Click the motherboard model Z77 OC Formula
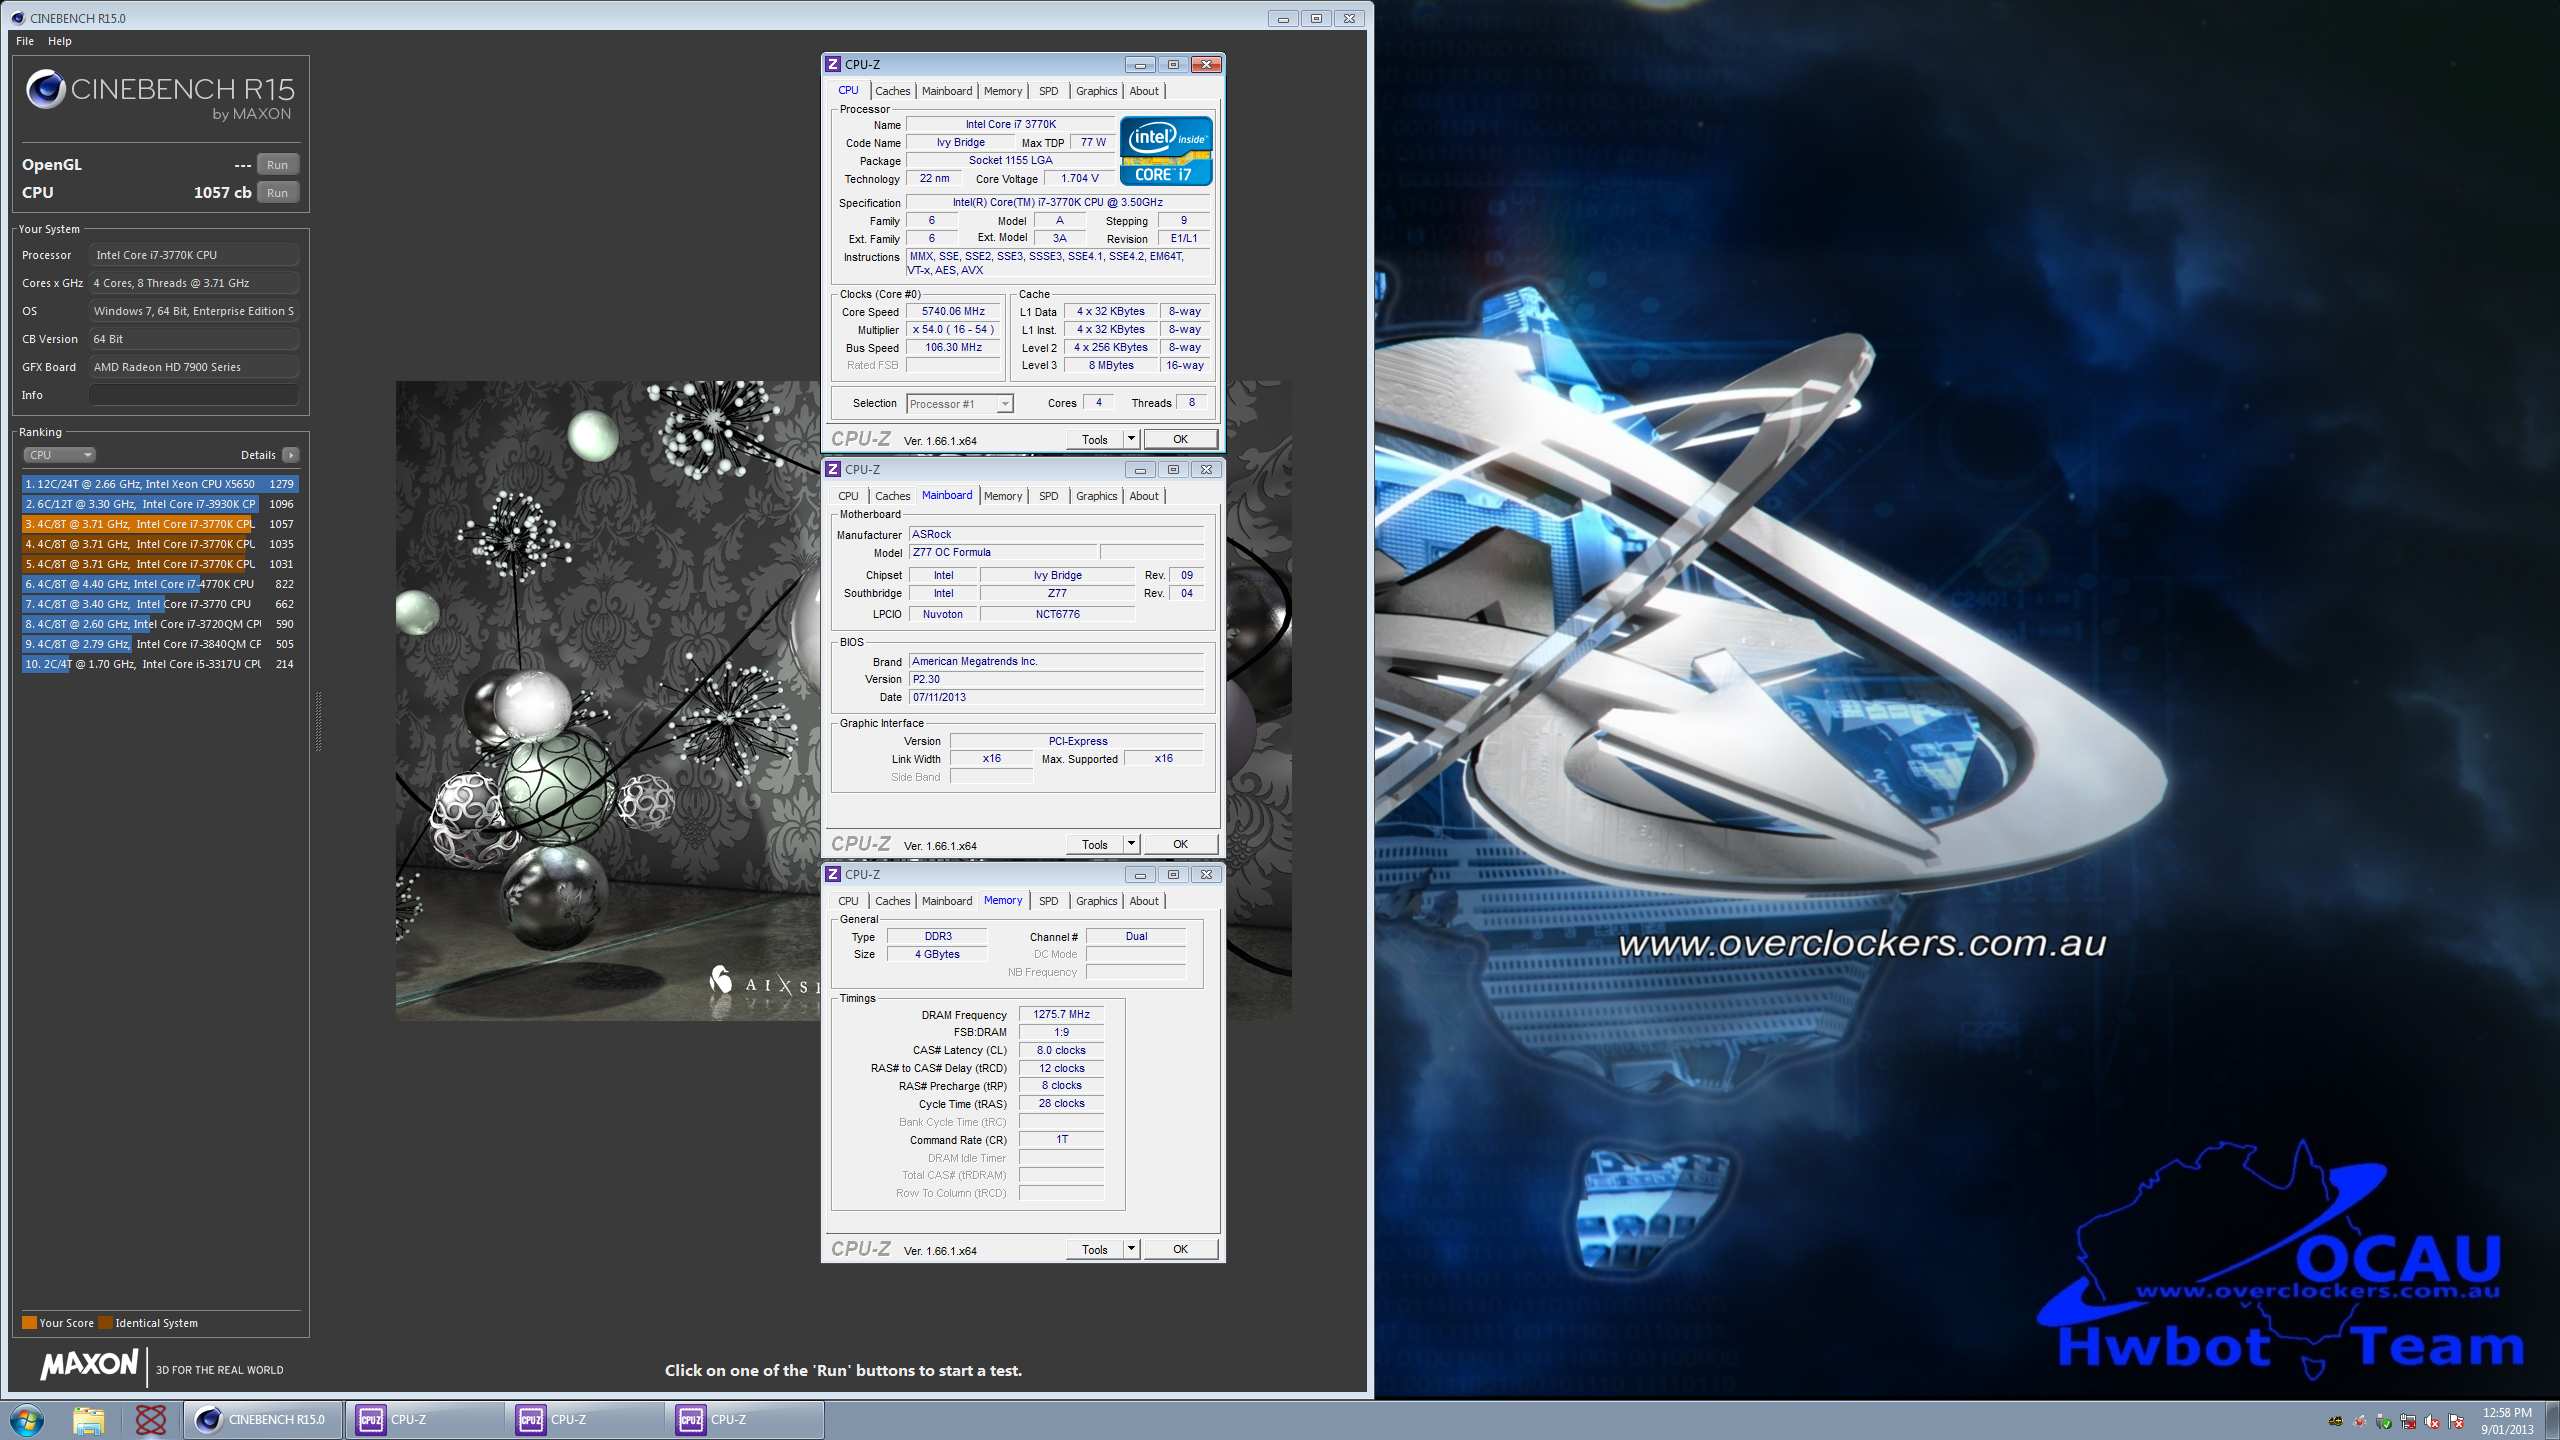Image resolution: width=2560 pixels, height=1440 pixels. click(1003, 552)
